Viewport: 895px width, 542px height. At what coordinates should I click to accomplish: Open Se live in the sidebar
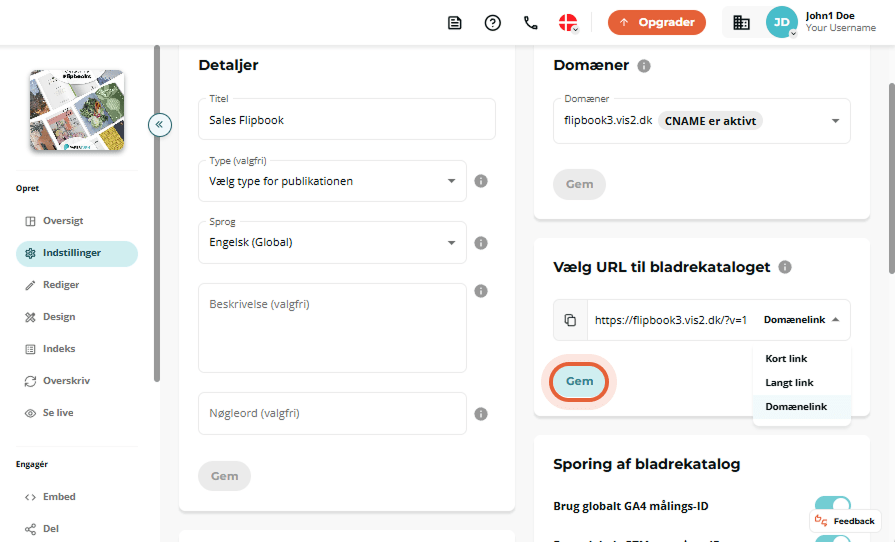point(77,412)
